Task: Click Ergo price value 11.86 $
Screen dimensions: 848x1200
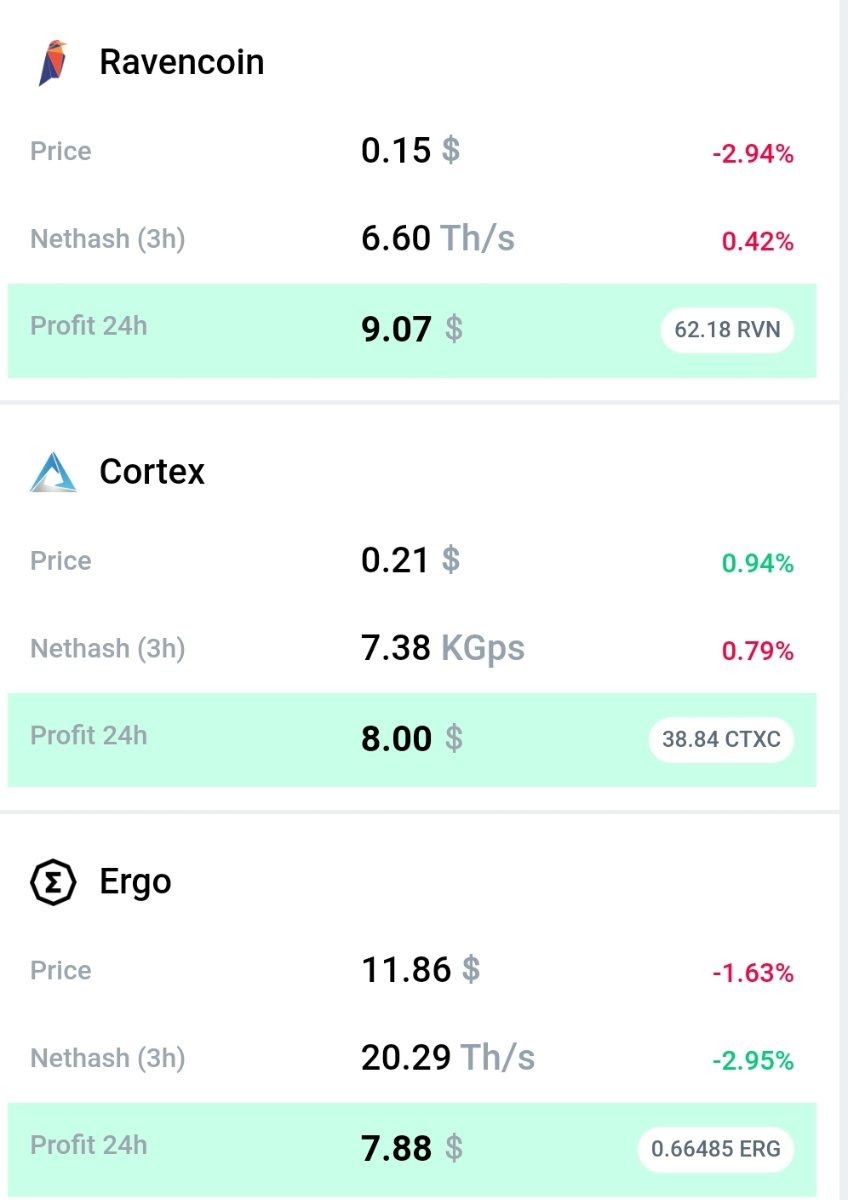Action: 421,969
